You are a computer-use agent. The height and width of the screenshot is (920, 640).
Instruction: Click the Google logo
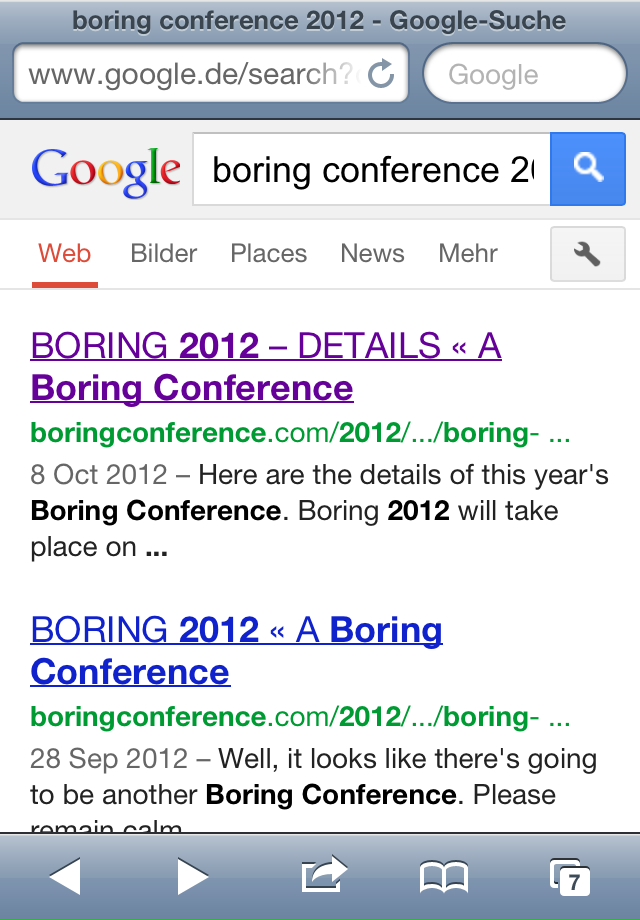[x=106, y=171]
